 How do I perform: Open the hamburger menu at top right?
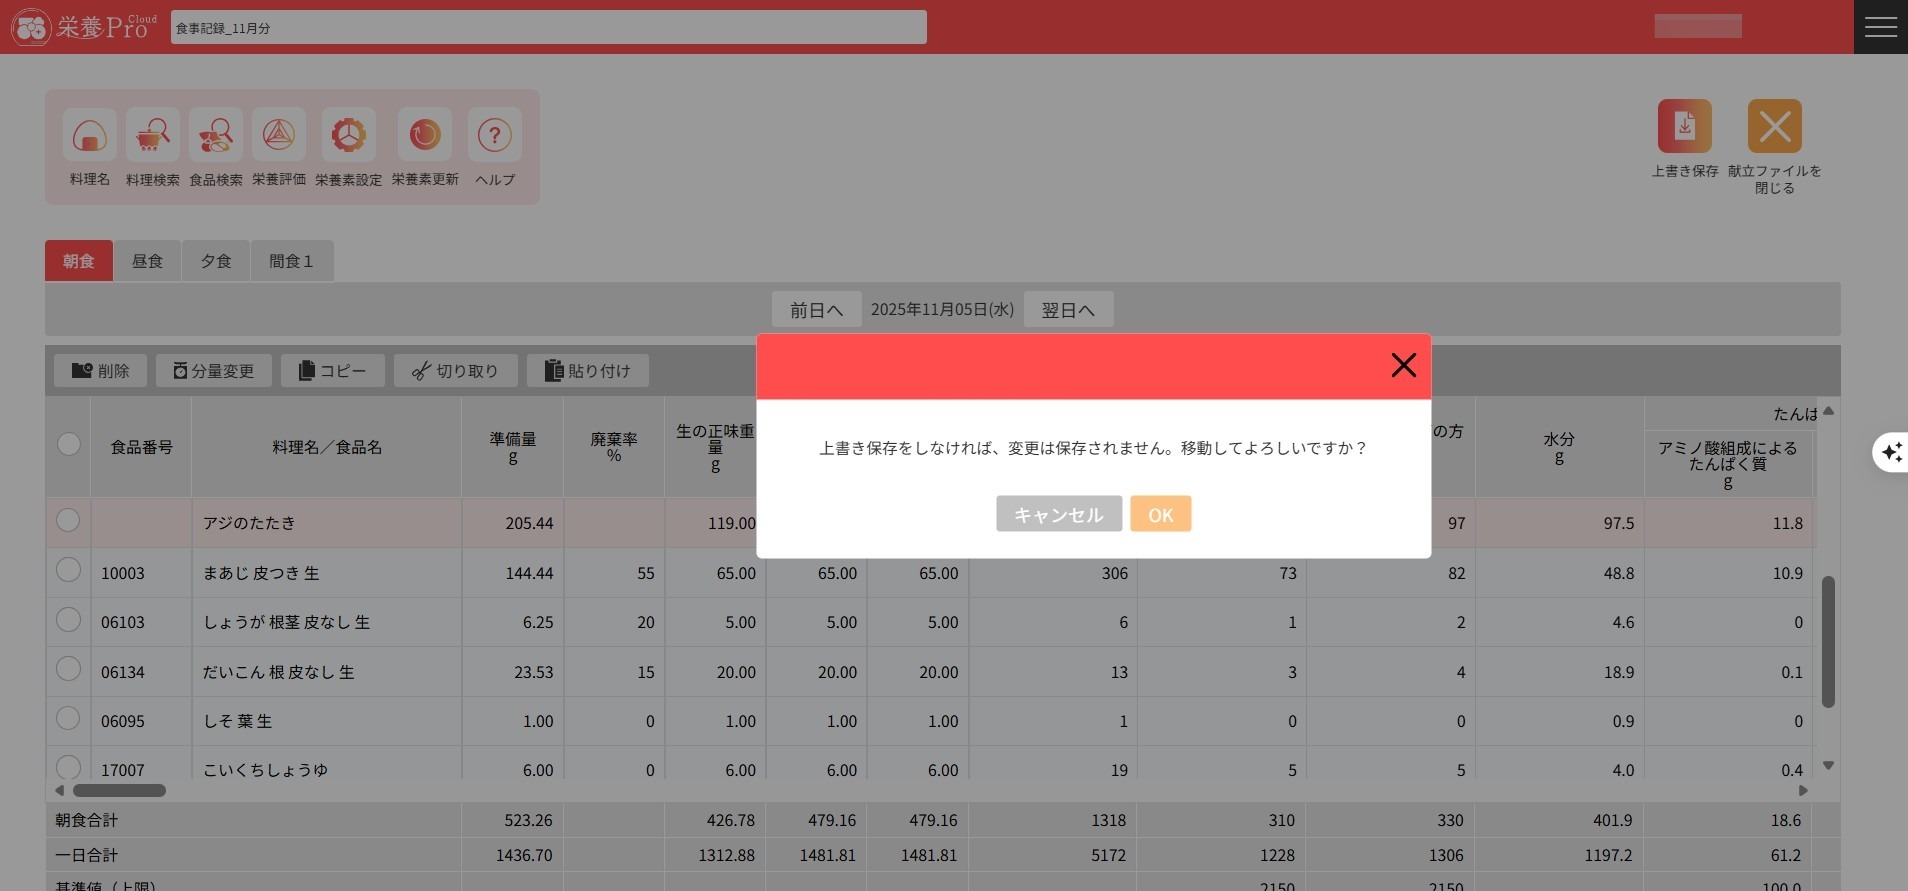pyautogui.click(x=1880, y=27)
